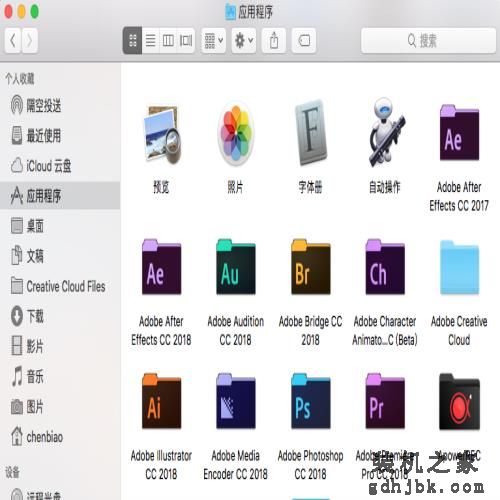The image size is (500, 500).
Task: Click the 设备 sidebar section header
Action: (12, 472)
